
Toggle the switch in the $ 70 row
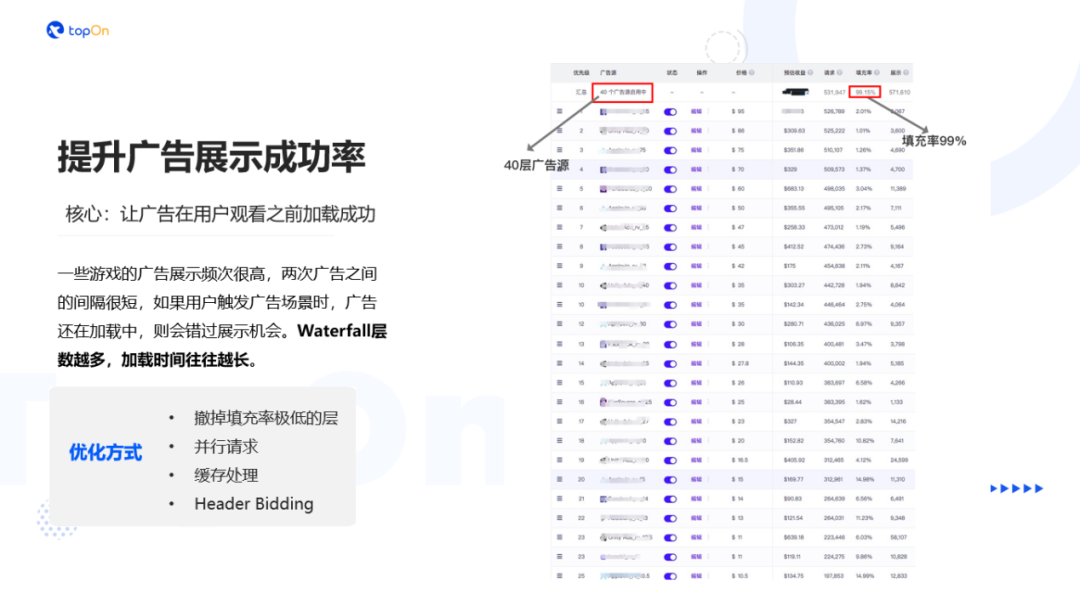pos(670,169)
